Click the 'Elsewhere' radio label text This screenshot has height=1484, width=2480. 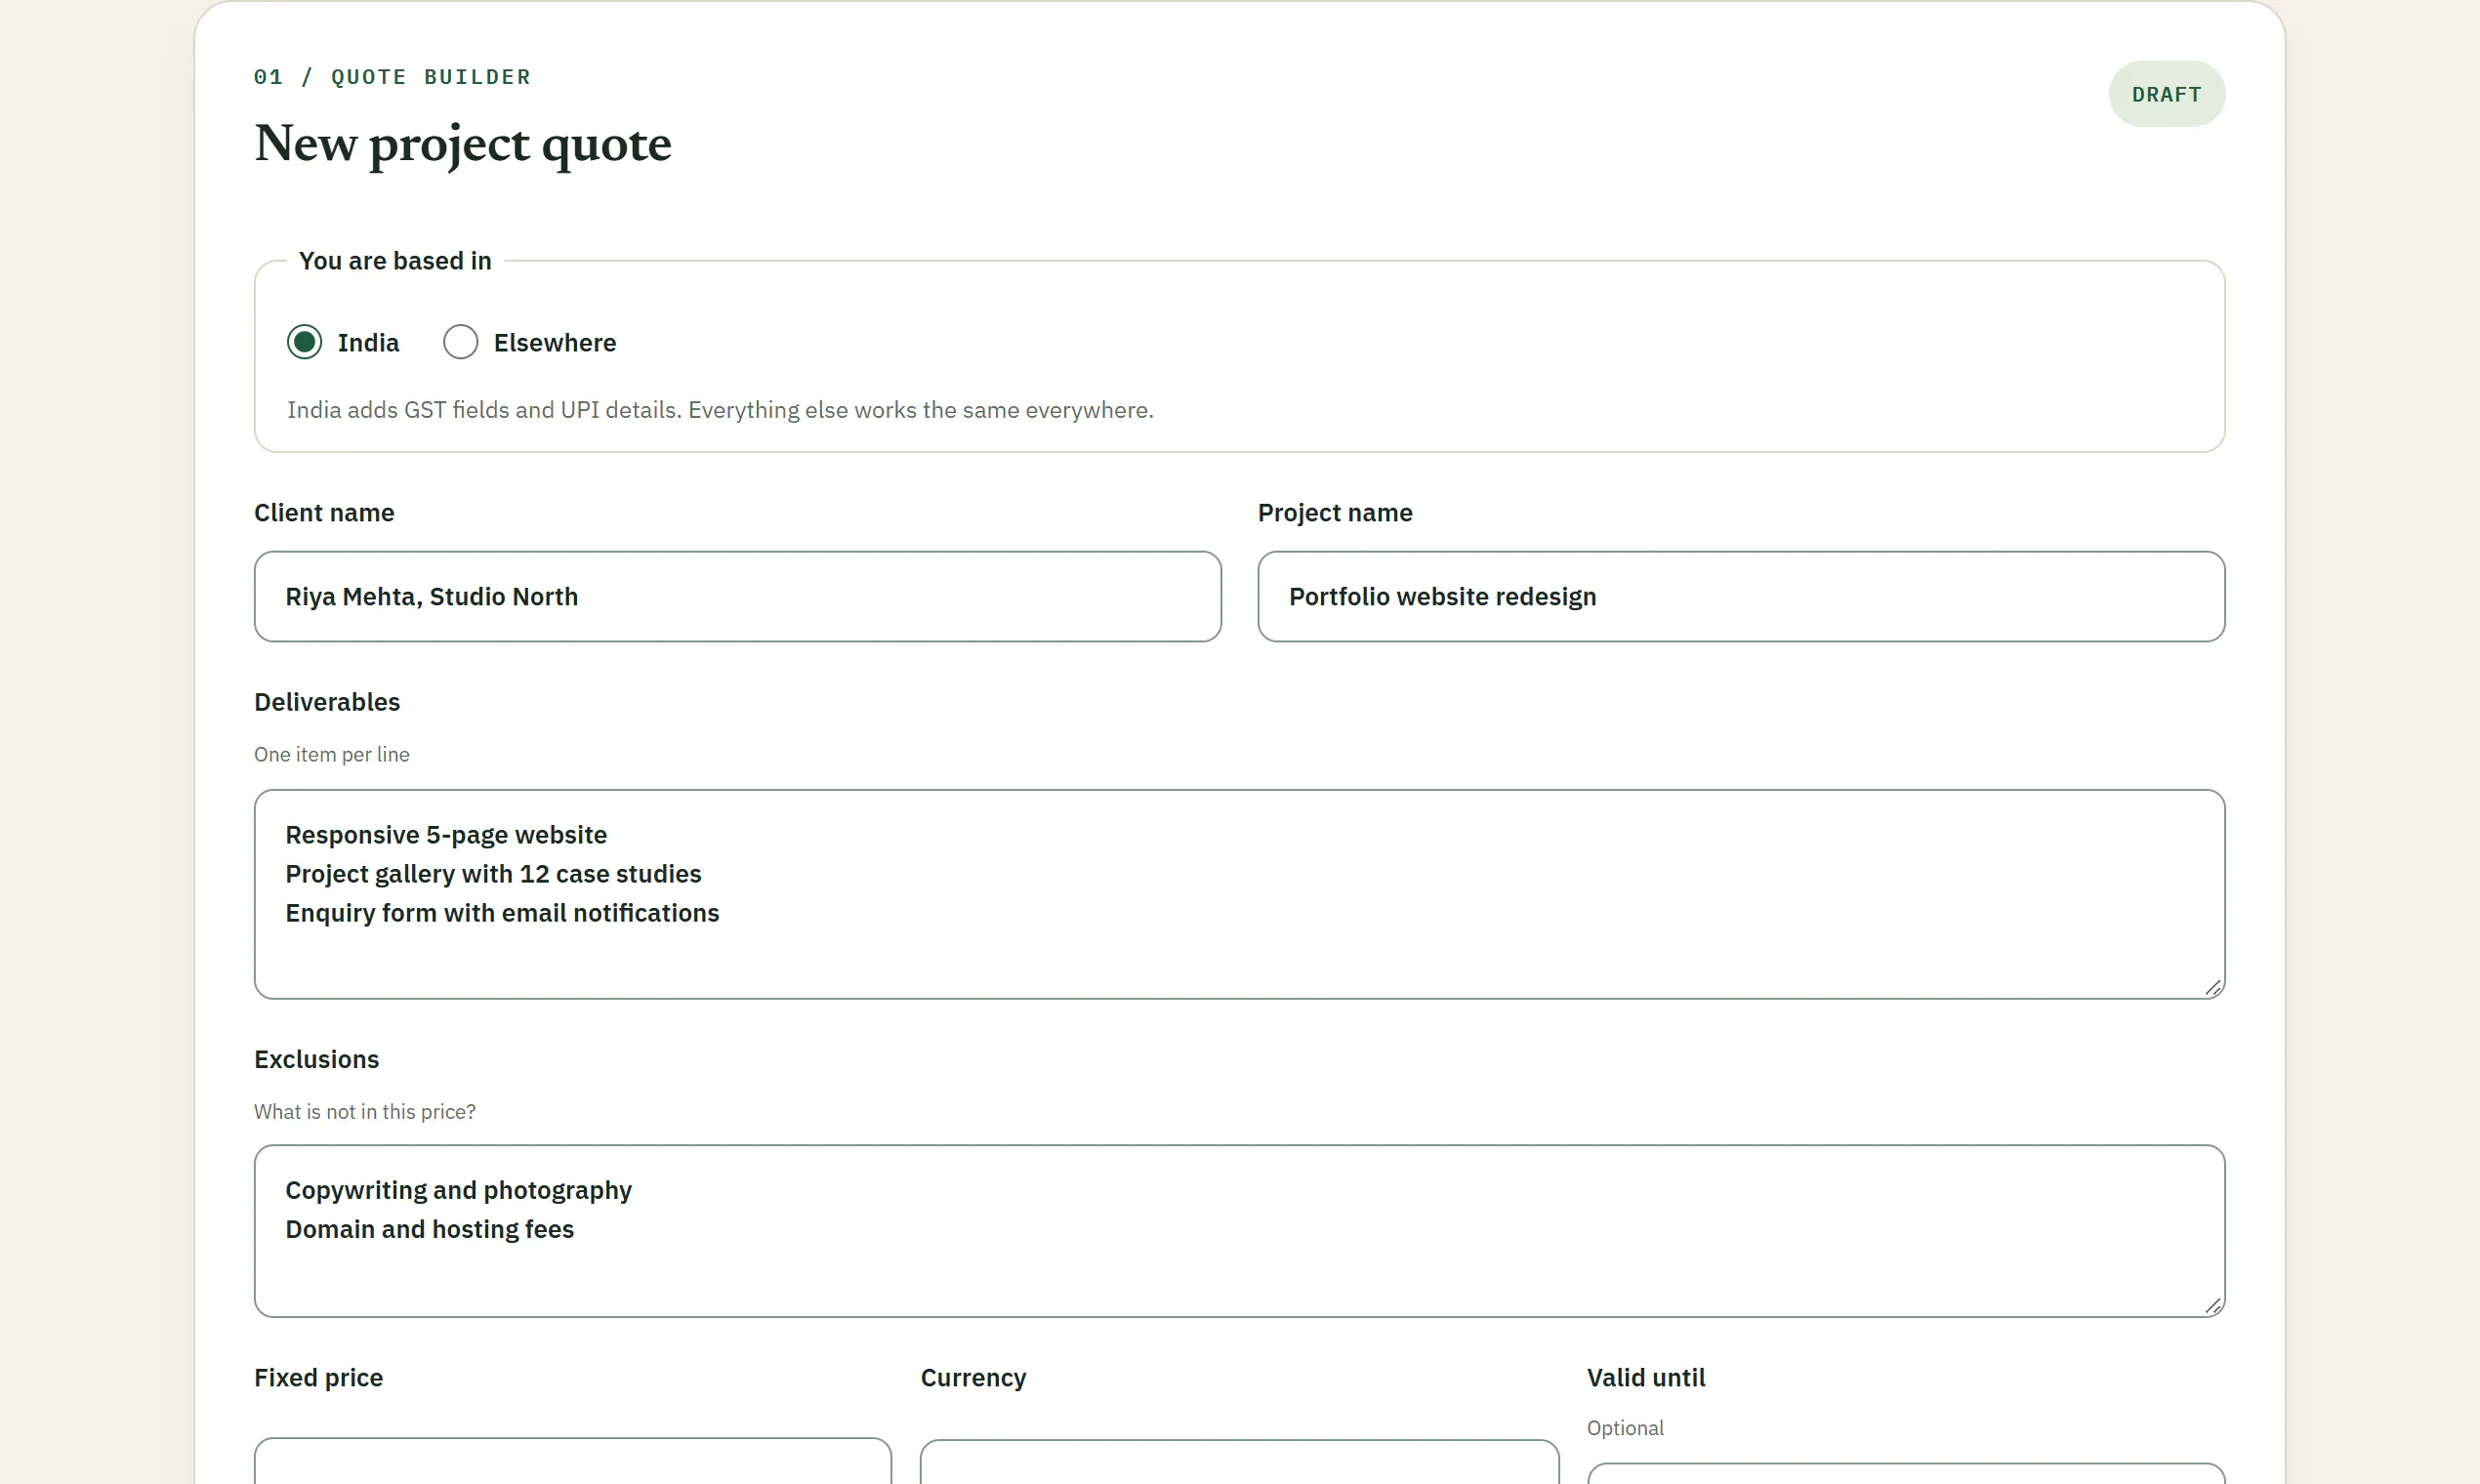point(555,343)
